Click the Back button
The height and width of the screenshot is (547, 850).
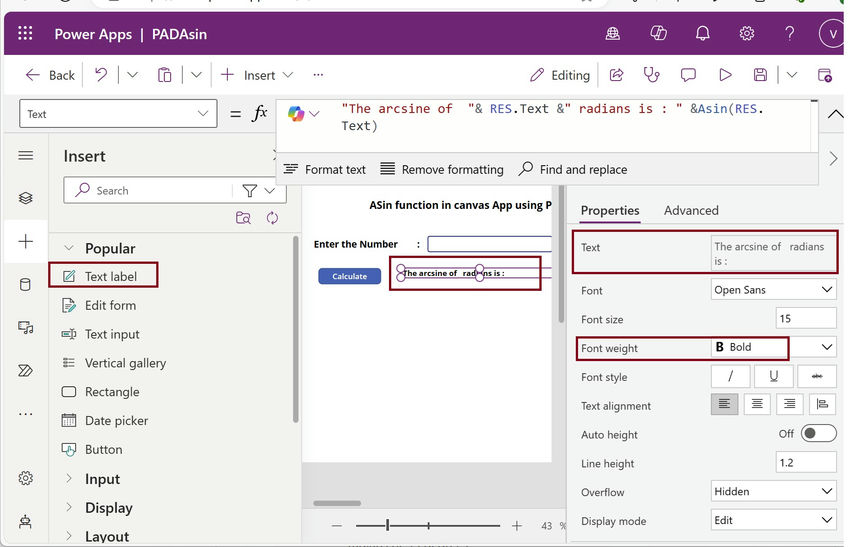50,75
